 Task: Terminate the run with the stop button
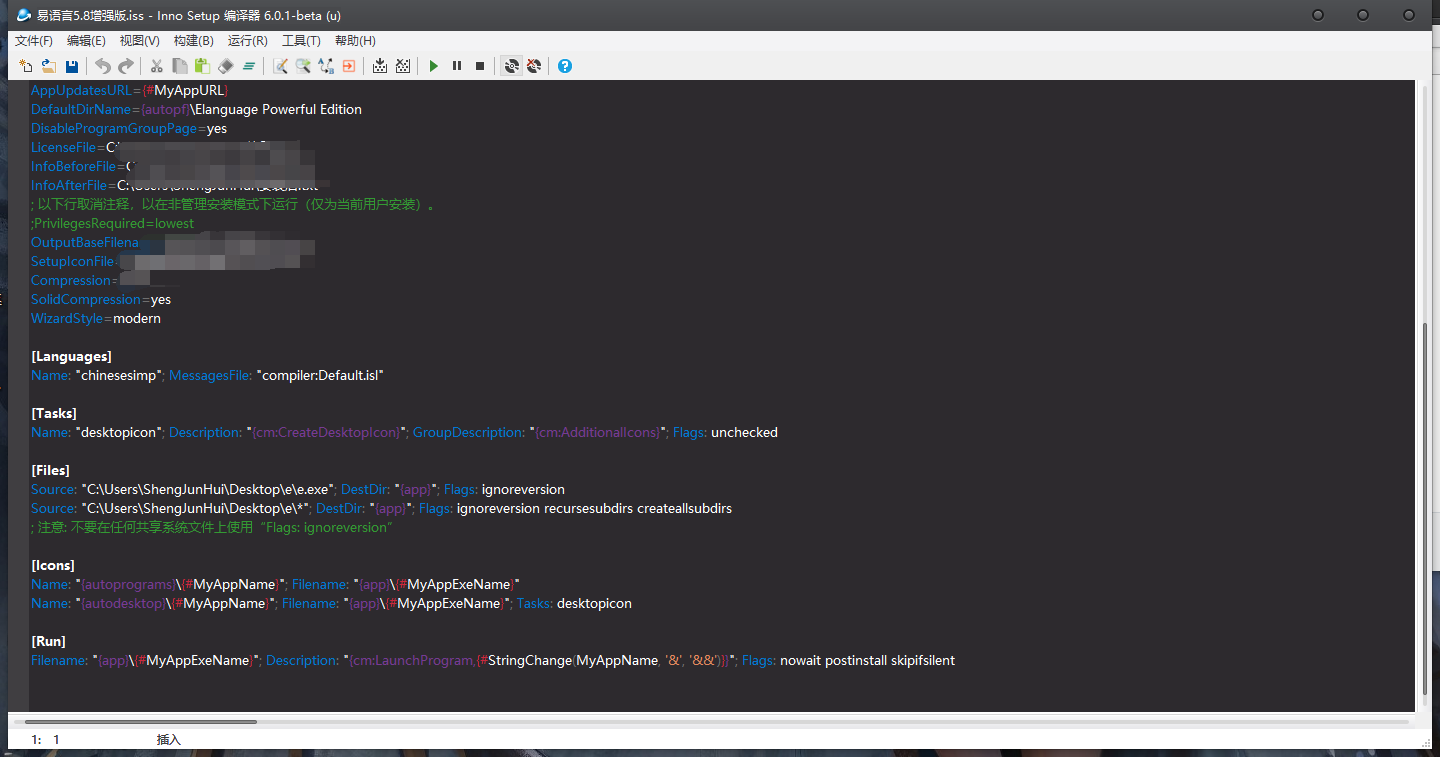(x=480, y=66)
